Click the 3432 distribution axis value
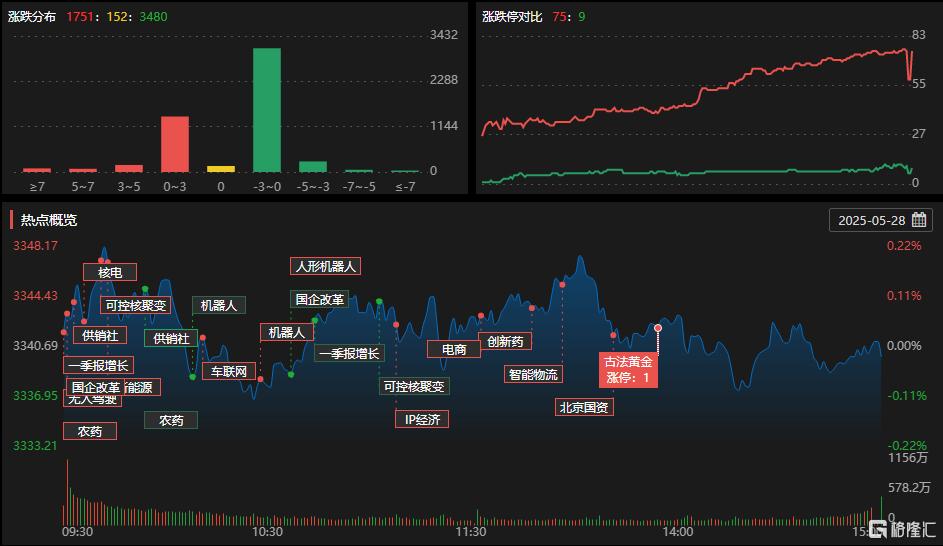 [444, 35]
